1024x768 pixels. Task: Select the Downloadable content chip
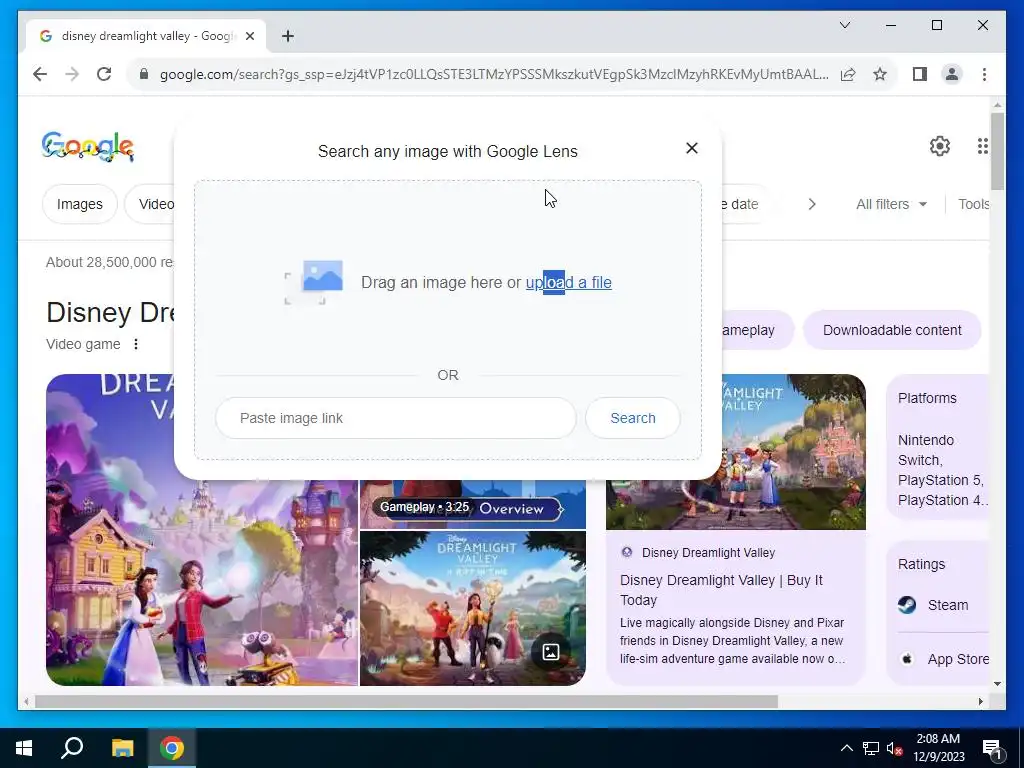click(892, 330)
